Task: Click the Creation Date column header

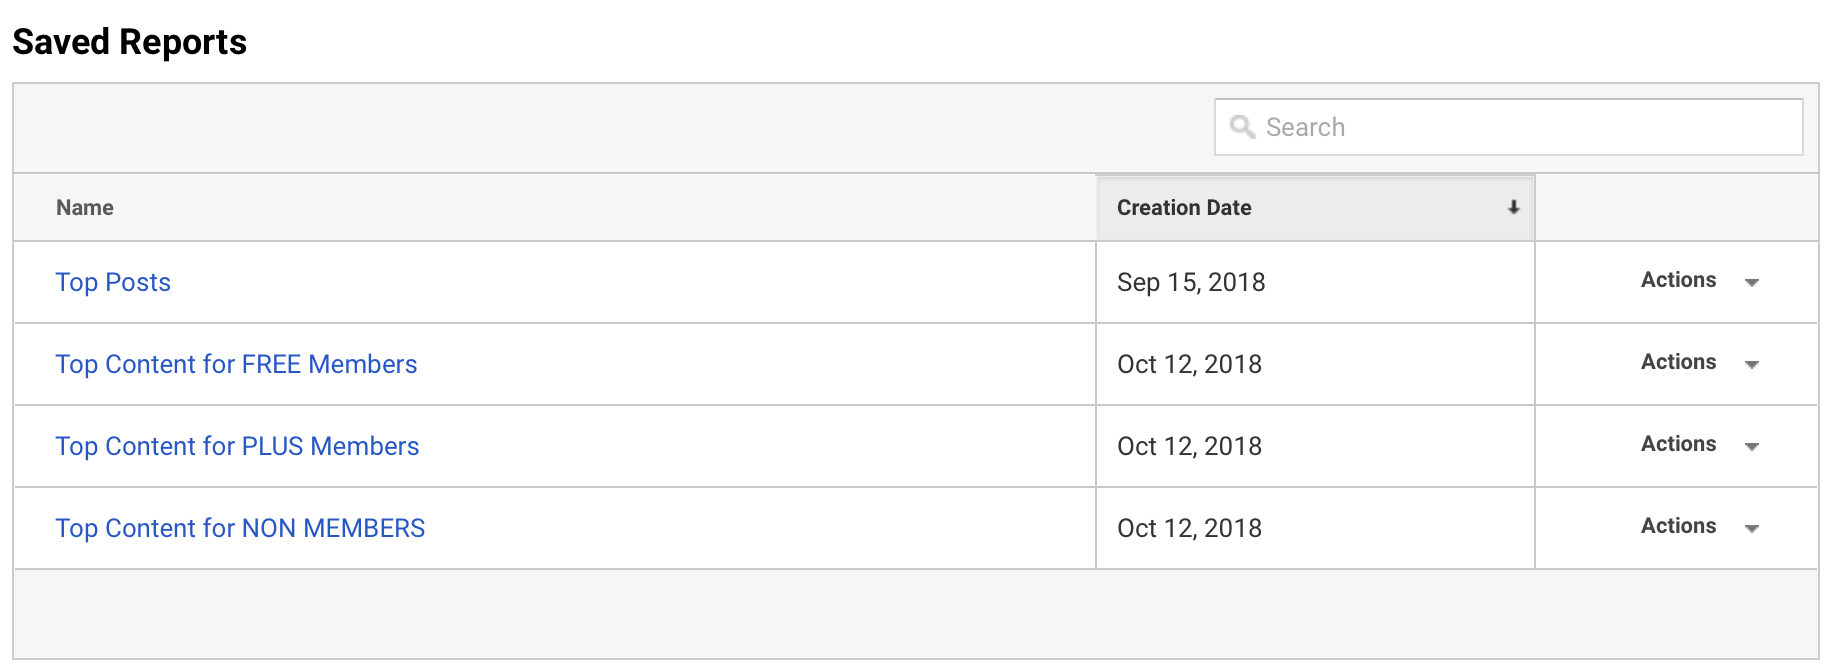Action: pos(1184,208)
